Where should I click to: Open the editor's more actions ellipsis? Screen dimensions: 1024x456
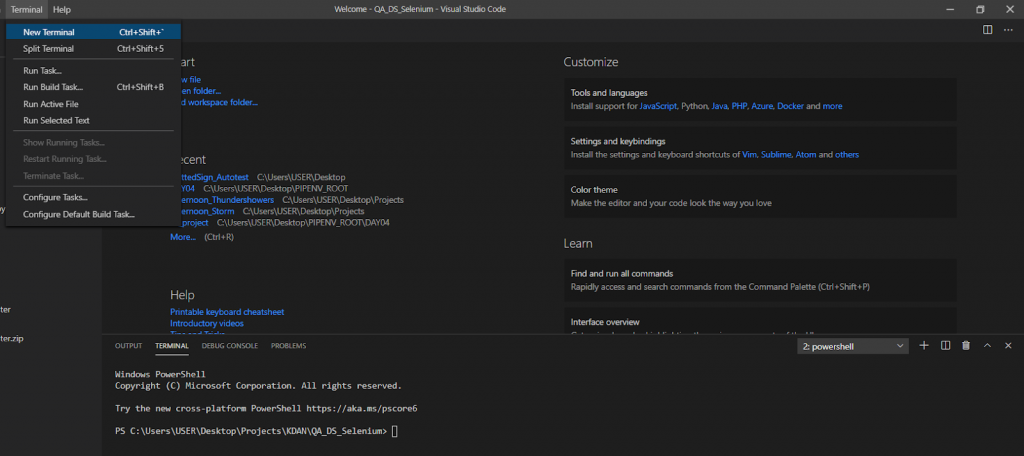(1008, 30)
